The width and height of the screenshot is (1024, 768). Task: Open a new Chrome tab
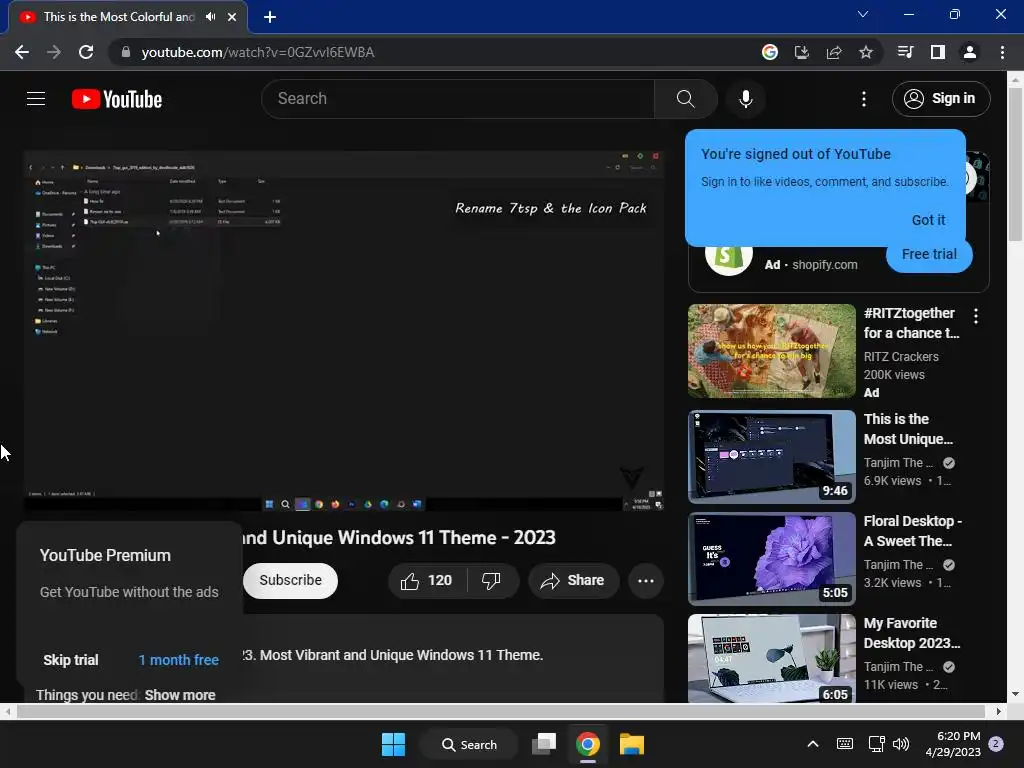(x=270, y=17)
